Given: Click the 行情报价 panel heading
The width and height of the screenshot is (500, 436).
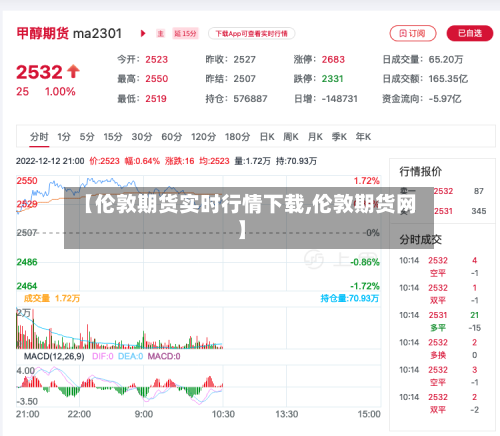Looking at the screenshot, I should click(x=421, y=172).
